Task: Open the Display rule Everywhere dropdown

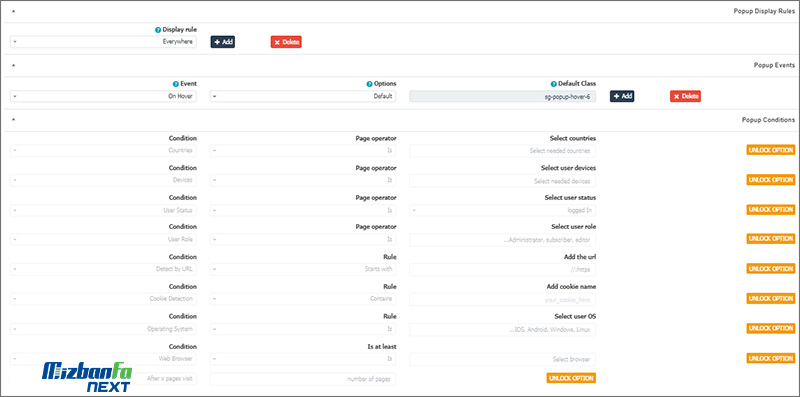Action: coord(103,42)
